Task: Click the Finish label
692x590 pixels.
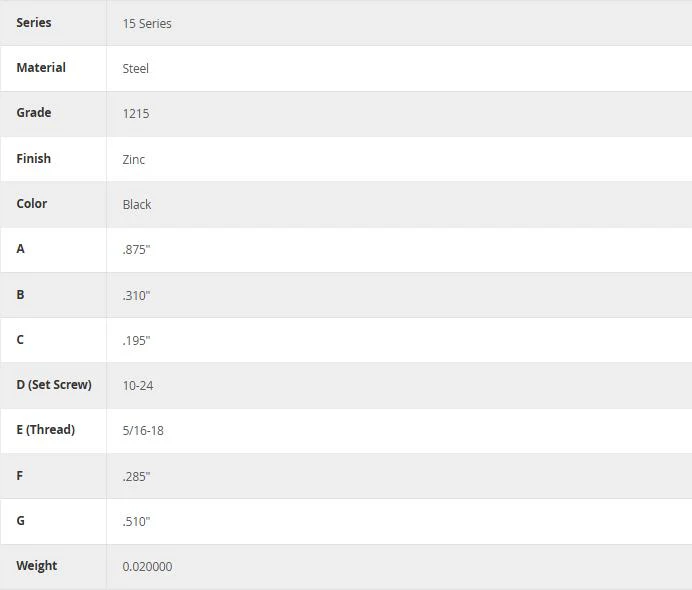Action: 34,158
